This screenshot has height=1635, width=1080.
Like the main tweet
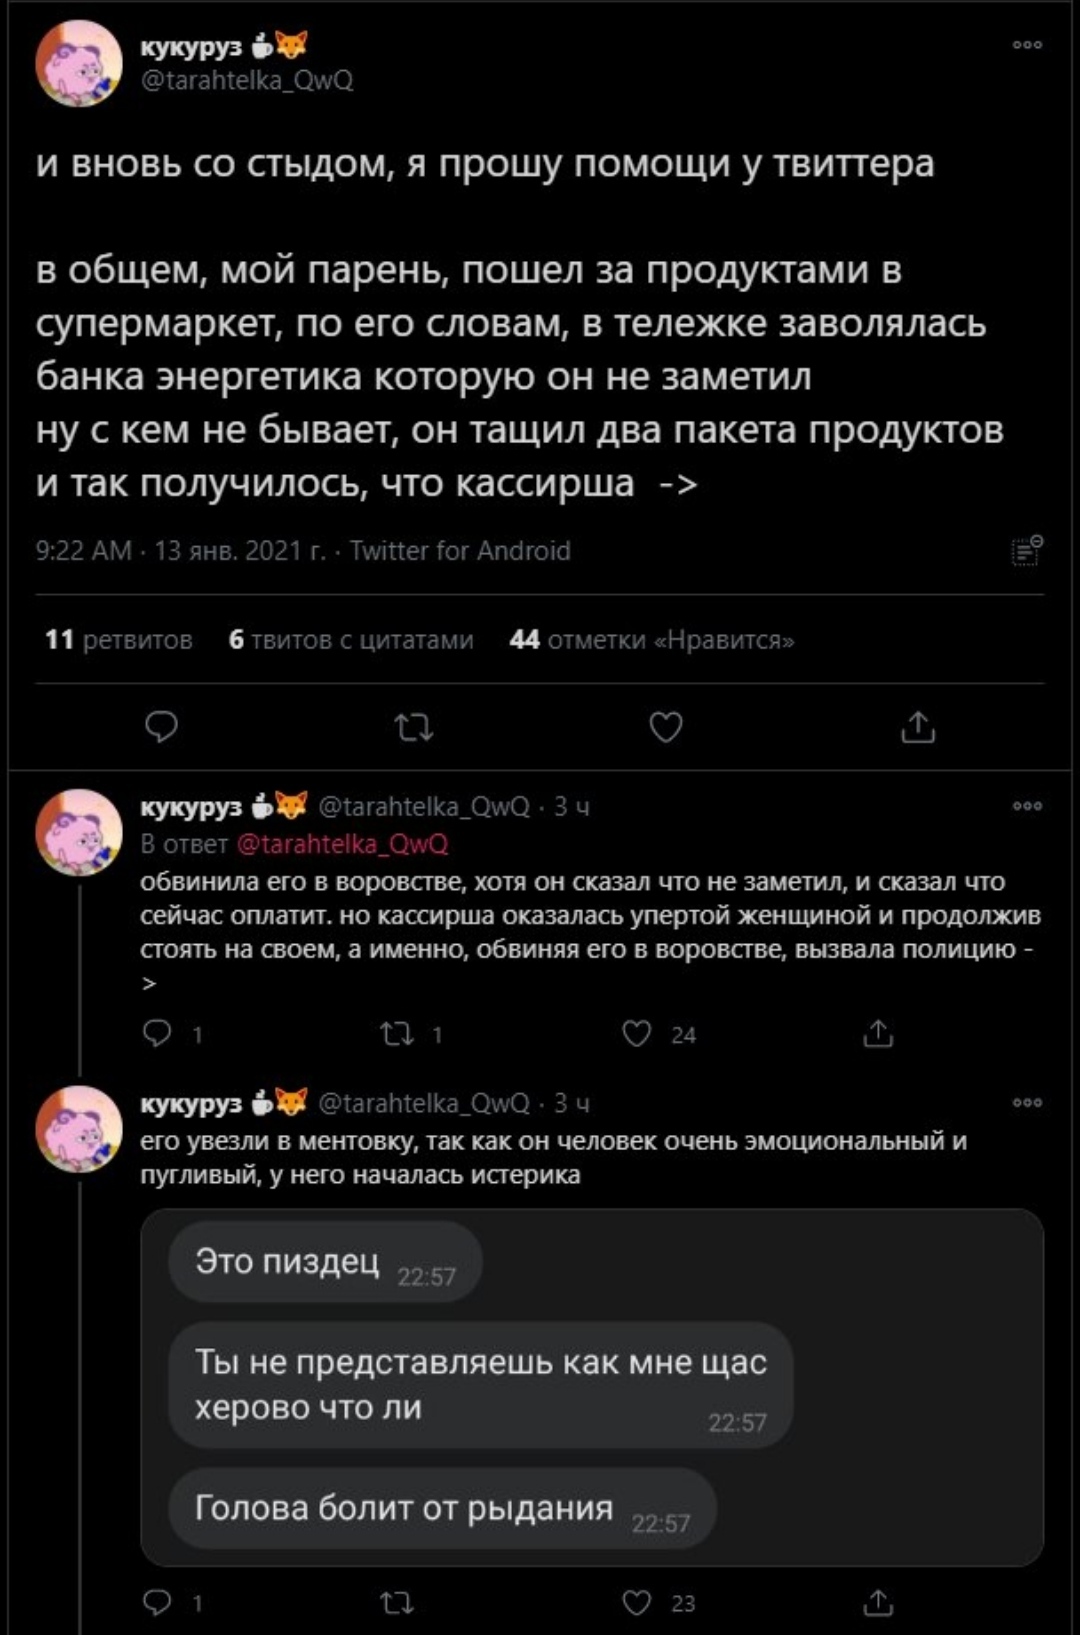[x=666, y=727]
